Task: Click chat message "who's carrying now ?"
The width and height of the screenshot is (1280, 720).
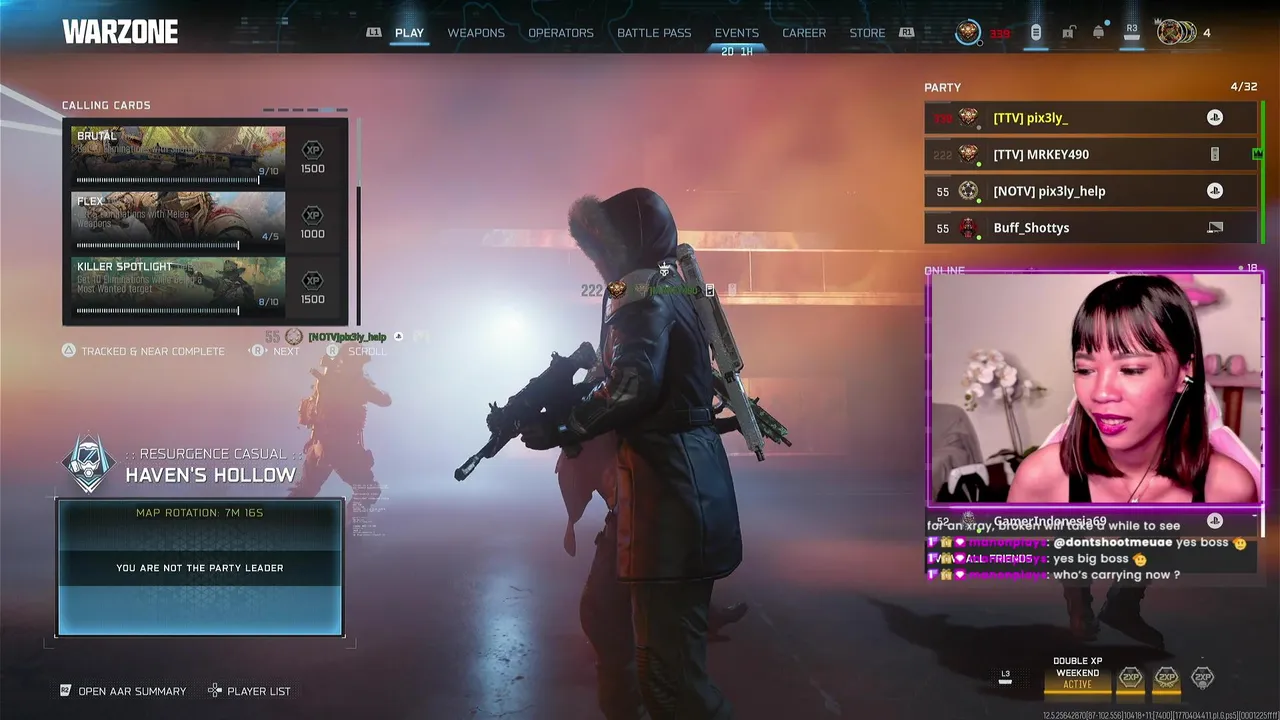Action: click(x=1116, y=575)
